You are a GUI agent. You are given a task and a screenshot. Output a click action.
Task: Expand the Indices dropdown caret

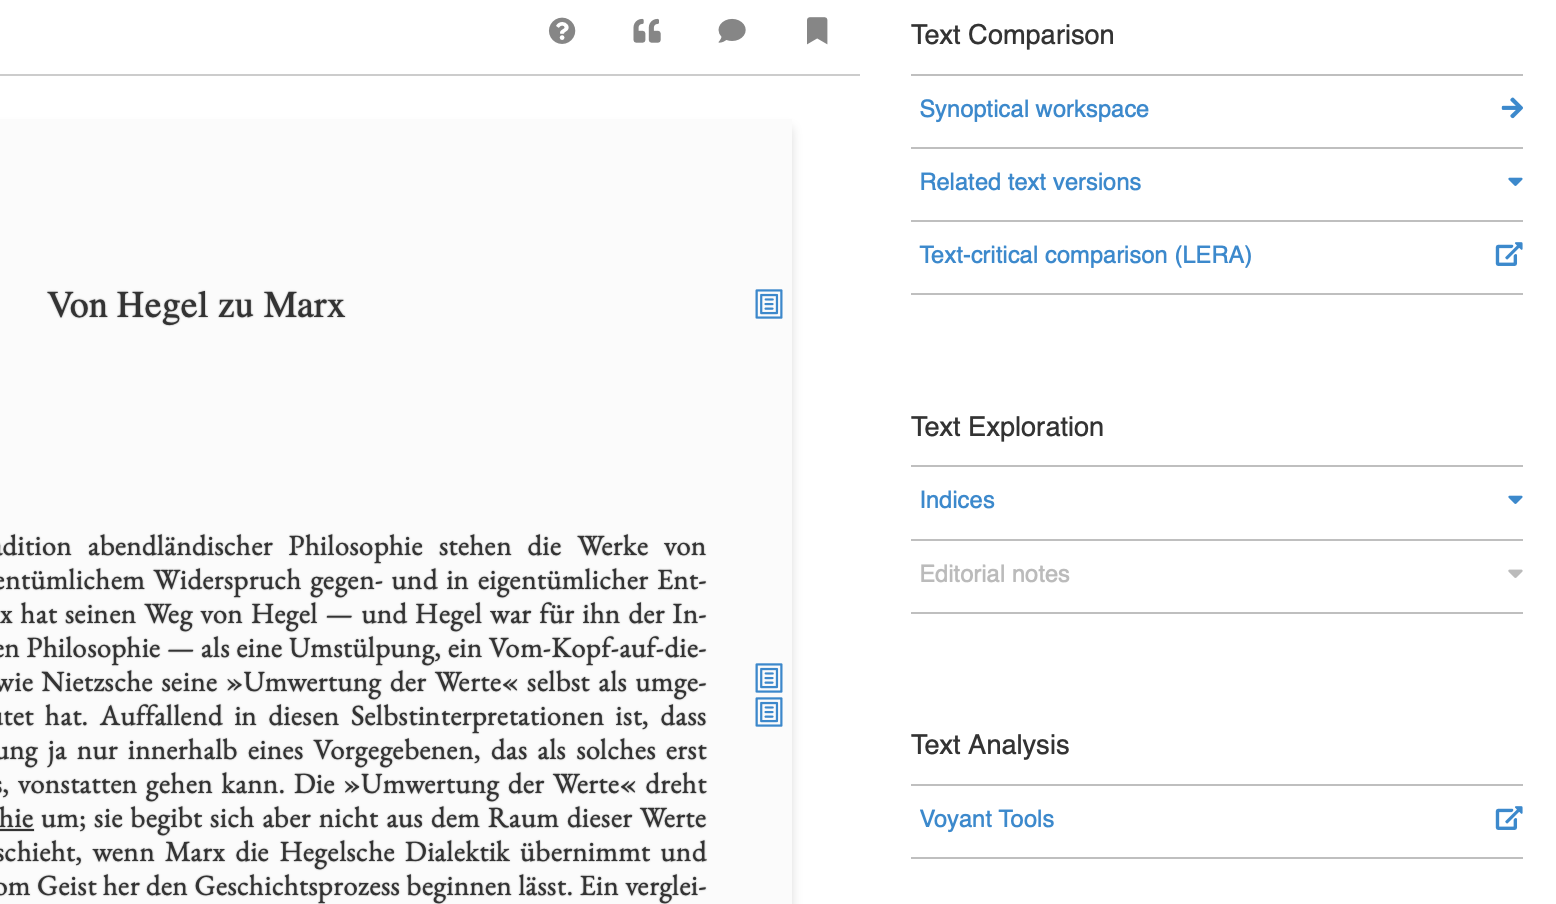(1514, 500)
